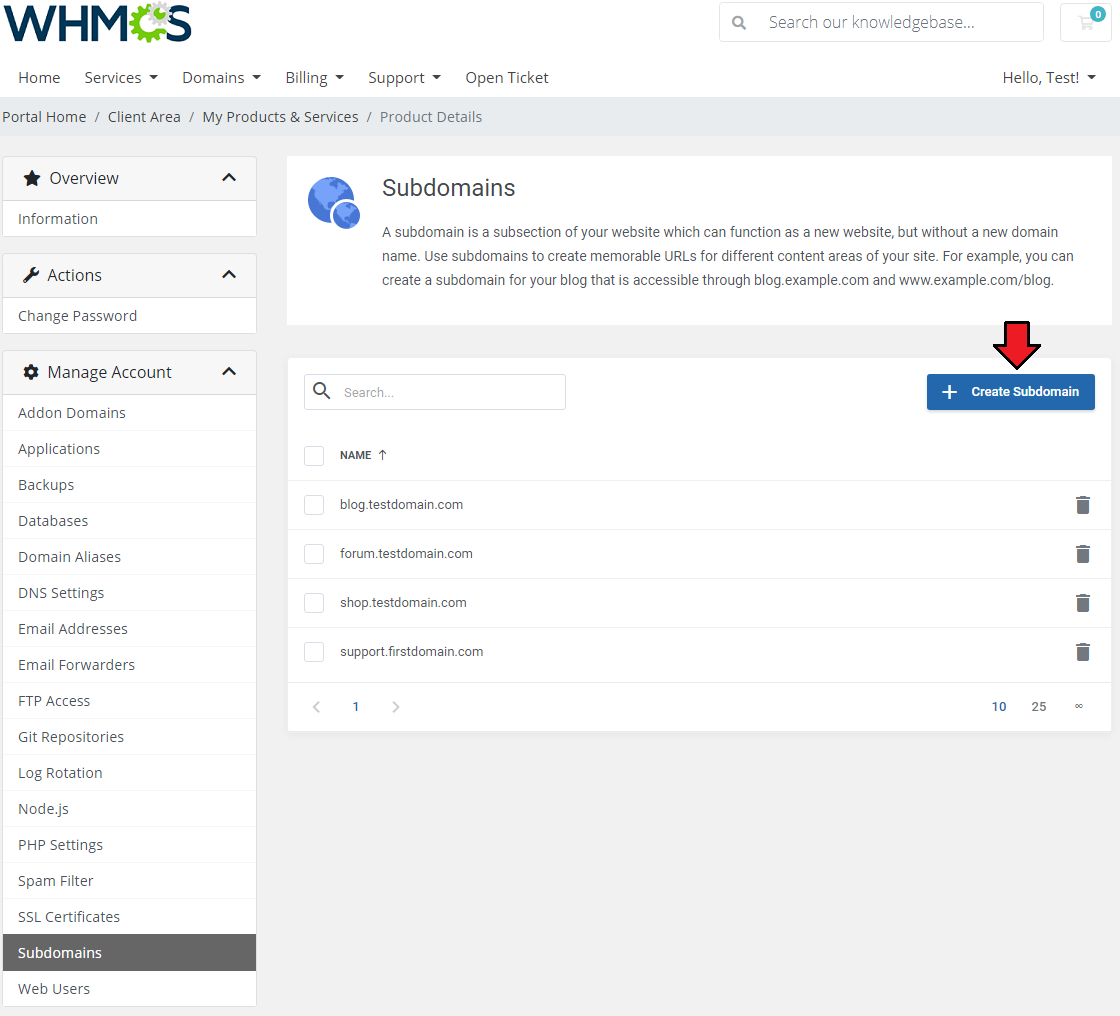Open Web Users in sidebar

point(129,989)
